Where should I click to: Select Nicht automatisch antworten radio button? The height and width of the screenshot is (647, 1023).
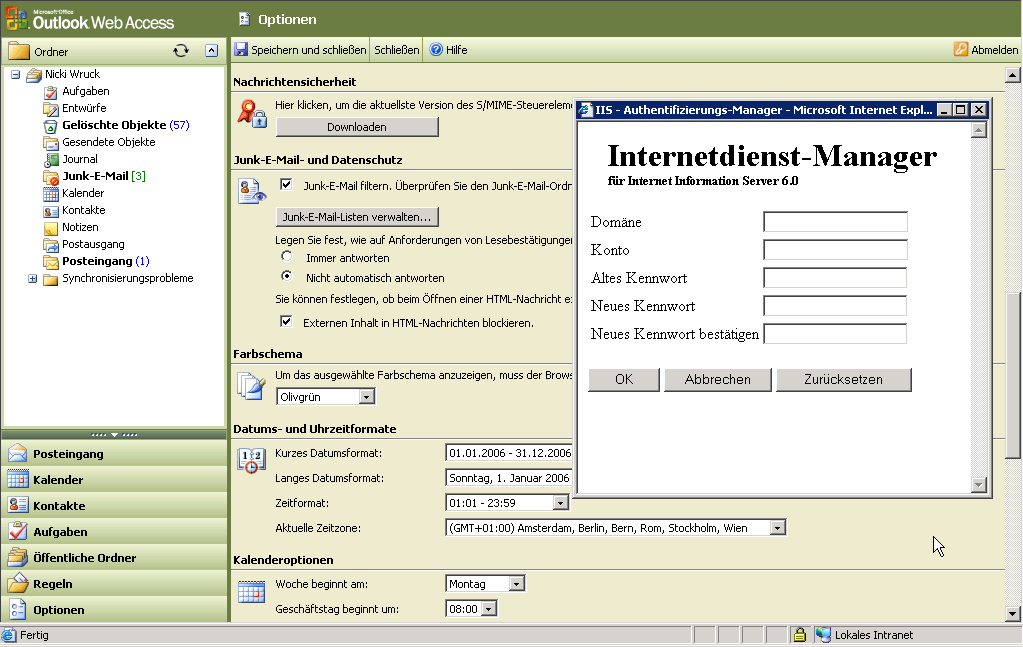point(286,276)
